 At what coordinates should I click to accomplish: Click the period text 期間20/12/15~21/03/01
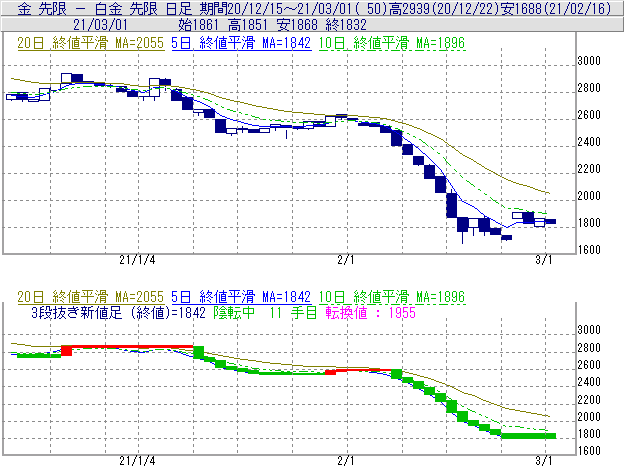point(275,8)
